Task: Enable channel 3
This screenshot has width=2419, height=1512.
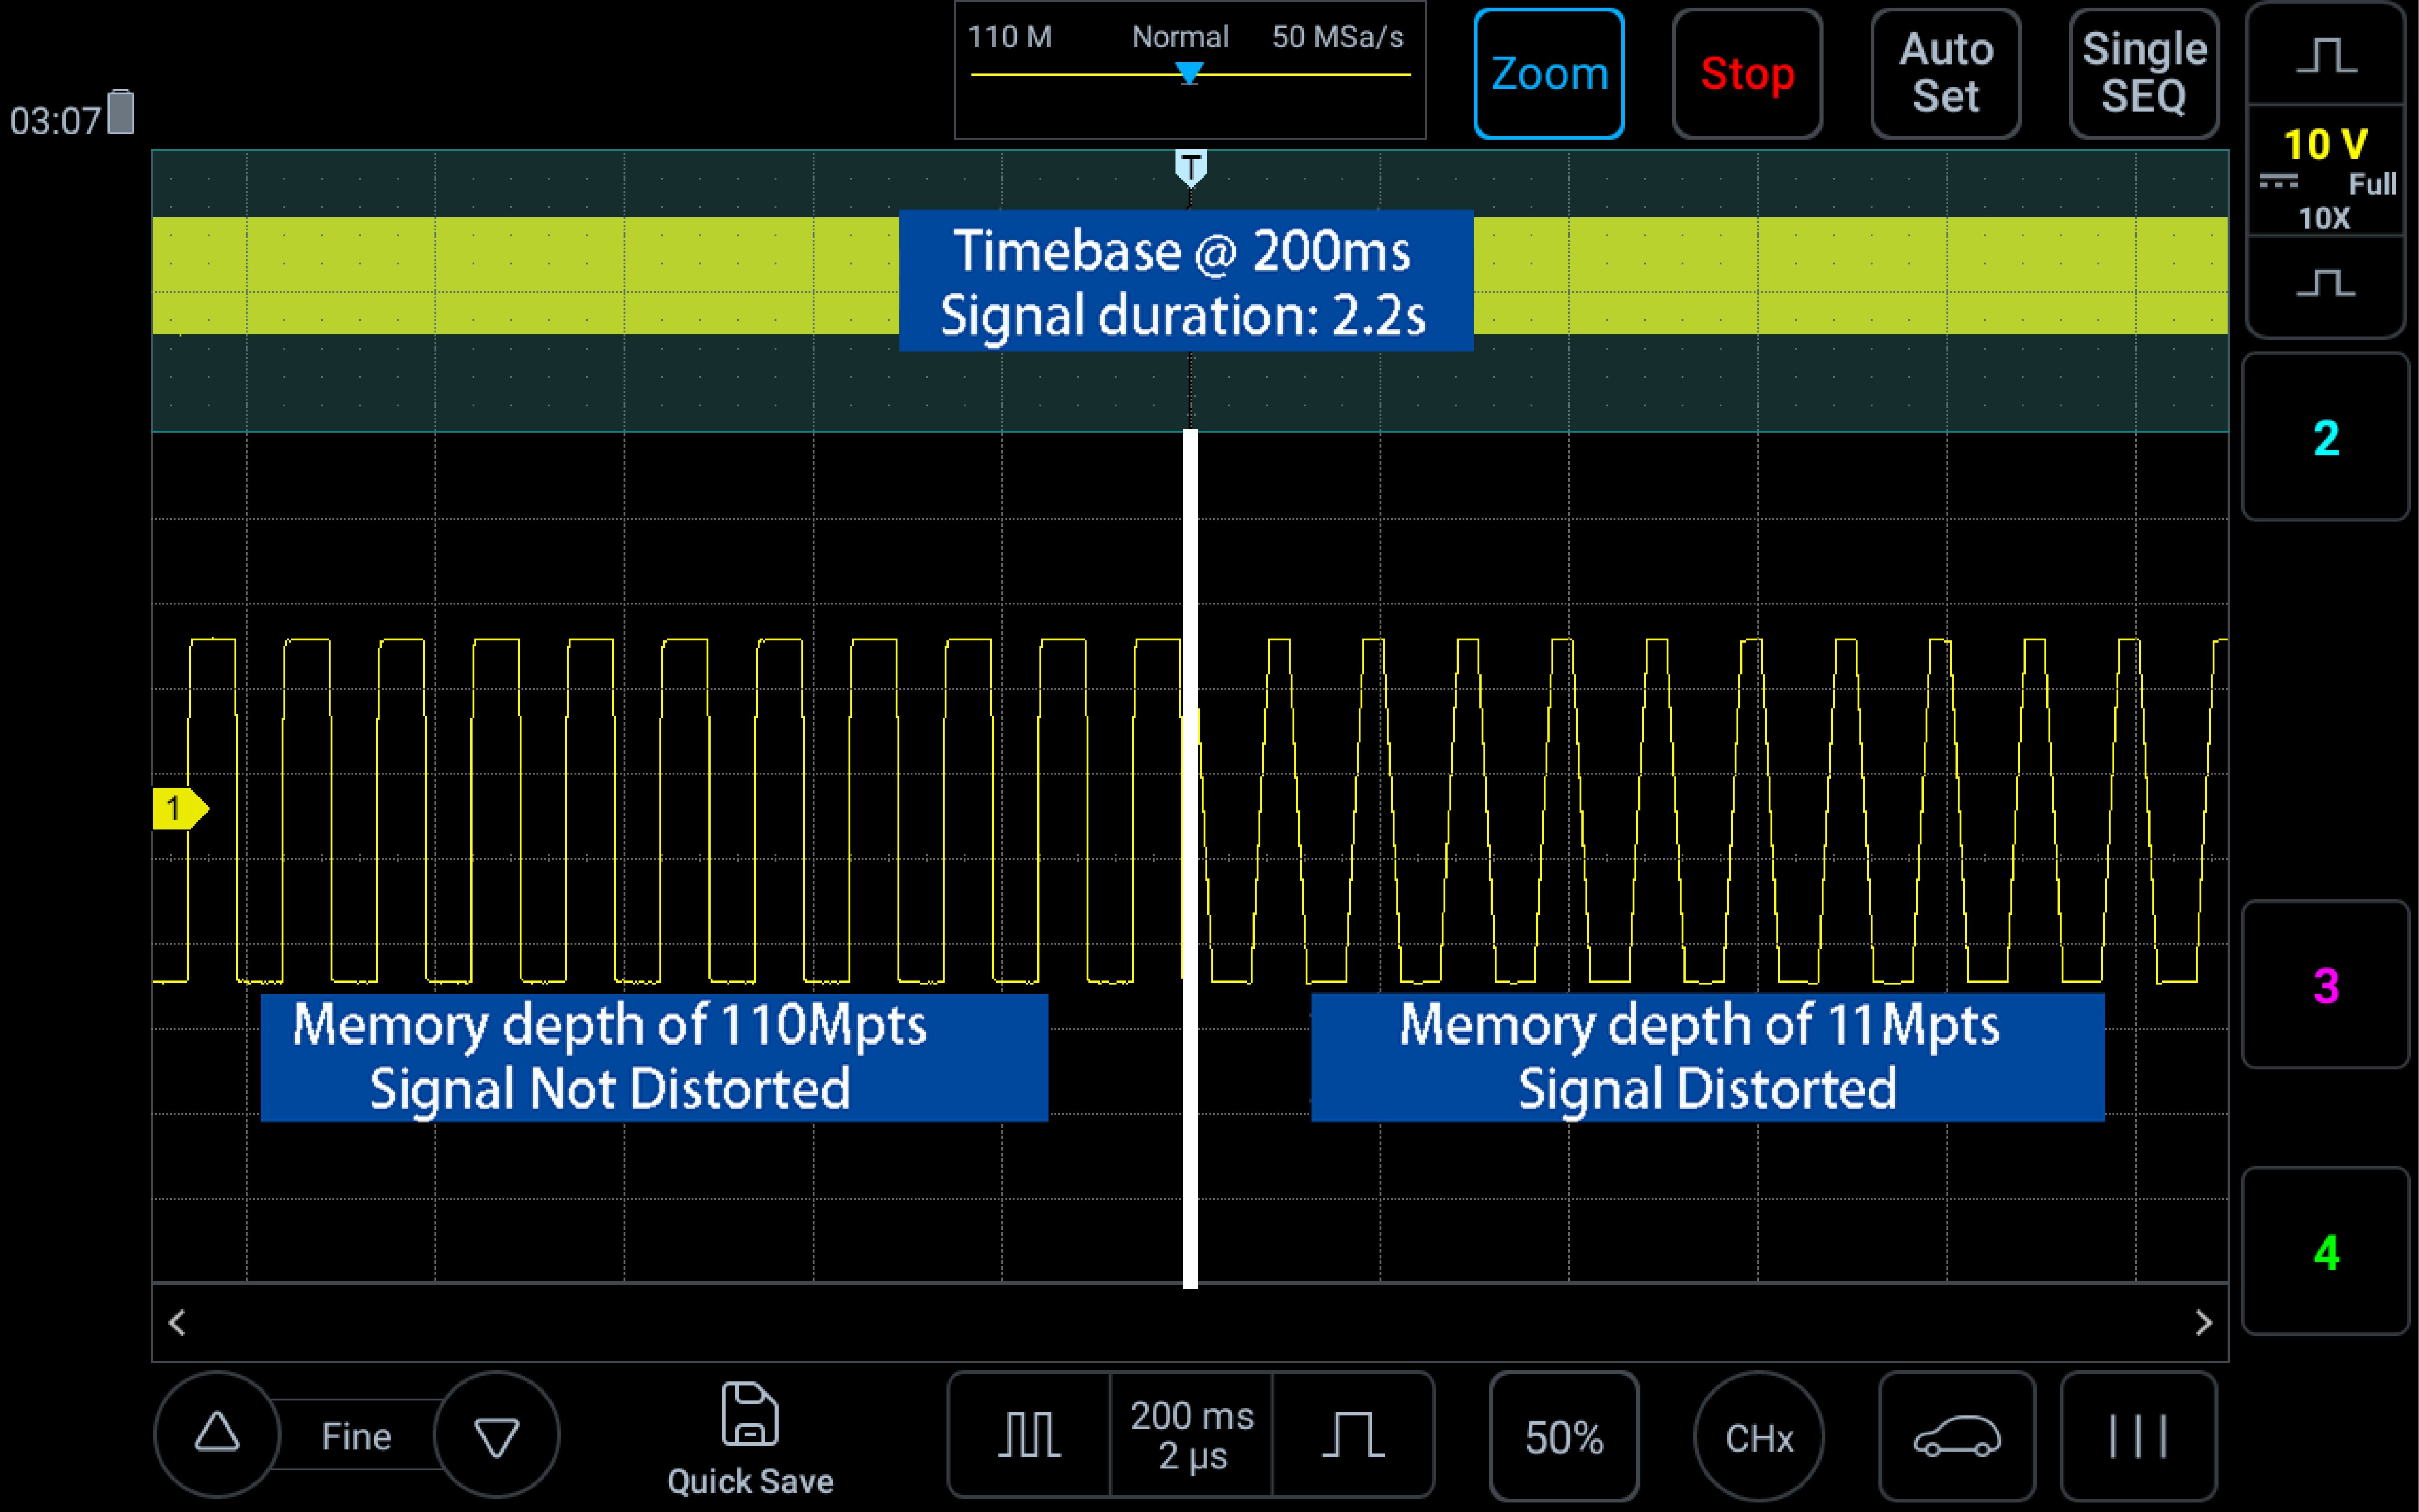Action: [2326, 986]
